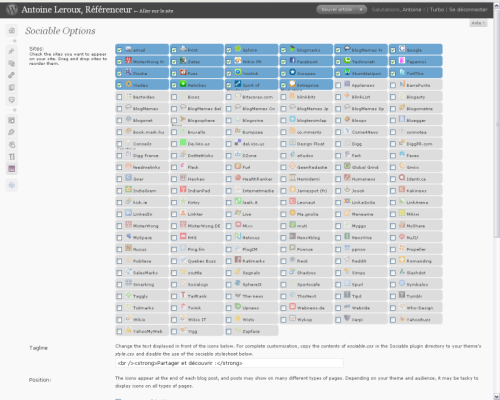The height and width of the screenshot is (400, 500).
Task: Enable the Yigg checkbox
Action: pyautogui.click(x=174, y=331)
